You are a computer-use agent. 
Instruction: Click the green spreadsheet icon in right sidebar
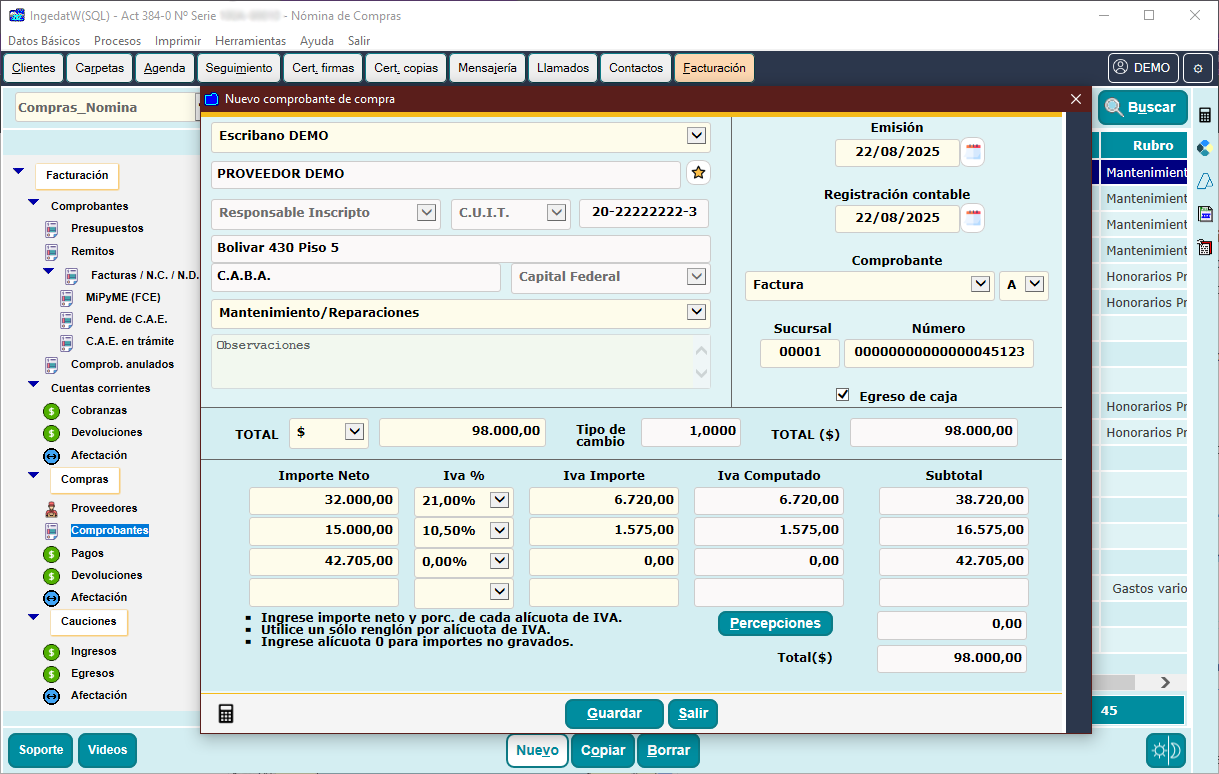pyautogui.click(x=1205, y=214)
